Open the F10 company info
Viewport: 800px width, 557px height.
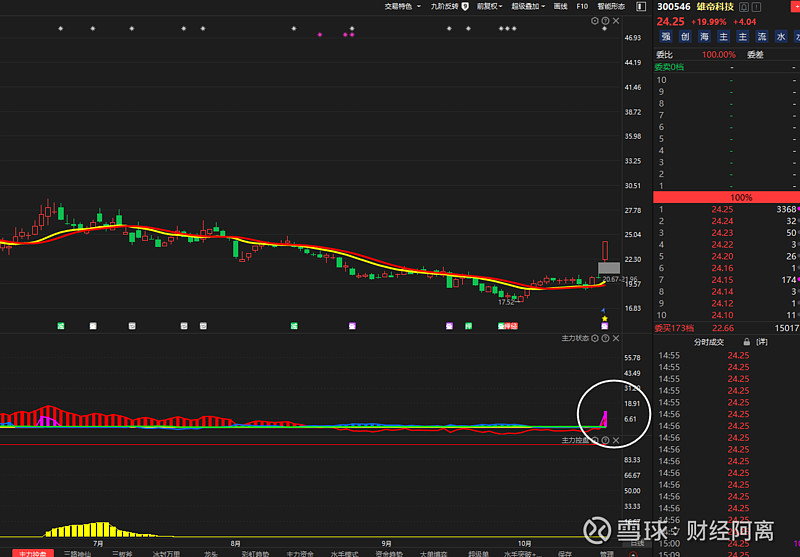pyautogui.click(x=582, y=6)
